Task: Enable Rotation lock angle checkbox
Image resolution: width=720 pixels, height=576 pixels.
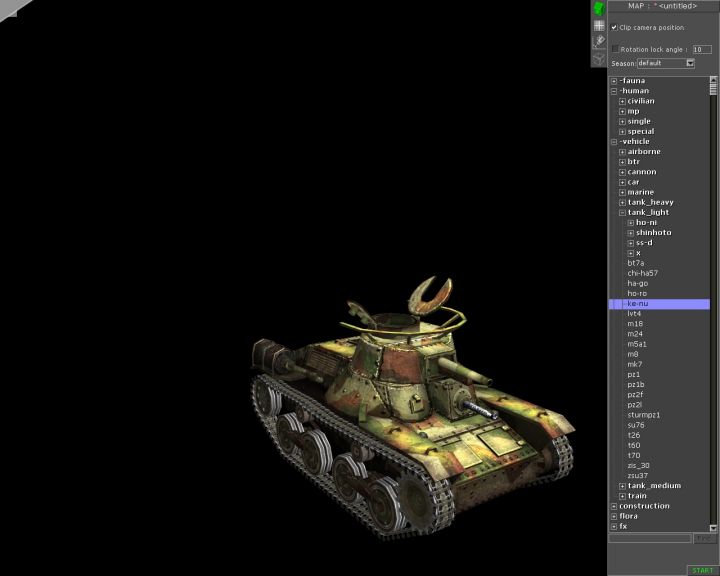Action: [x=615, y=48]
